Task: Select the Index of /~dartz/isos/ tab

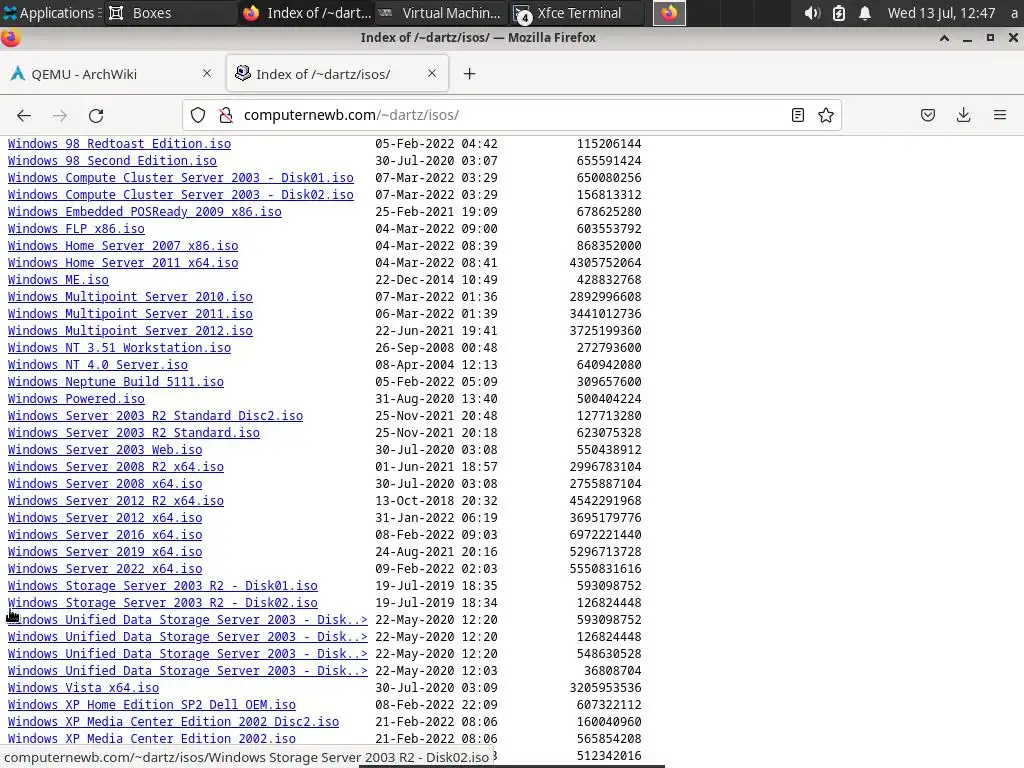Action: click(x=337, y=74)
